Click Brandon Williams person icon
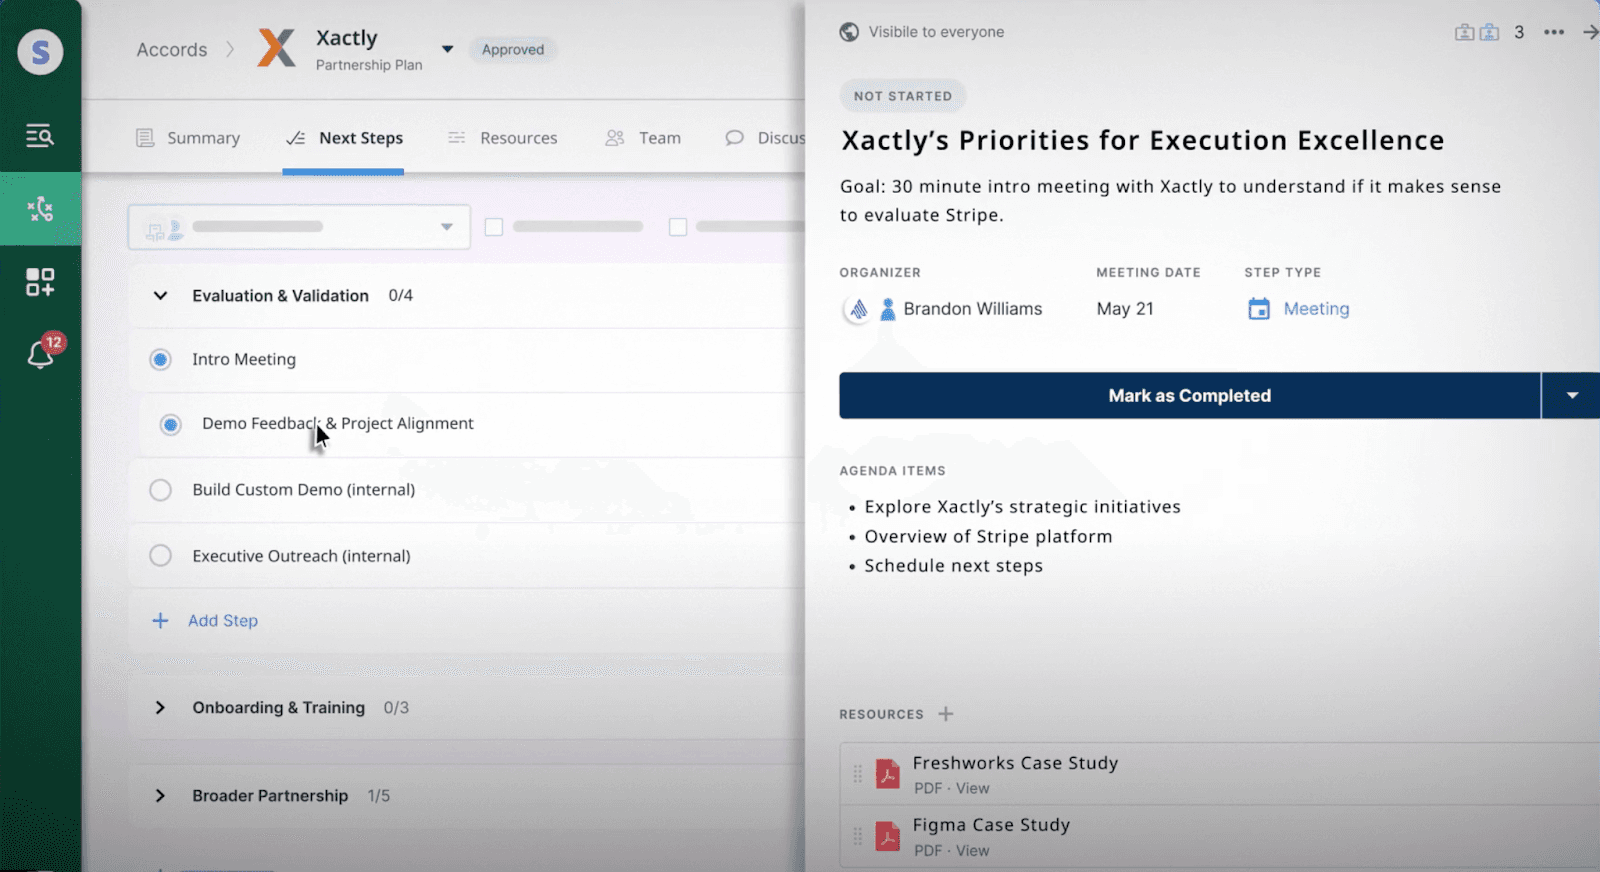 pyautogui.click(x=887, y=310)
